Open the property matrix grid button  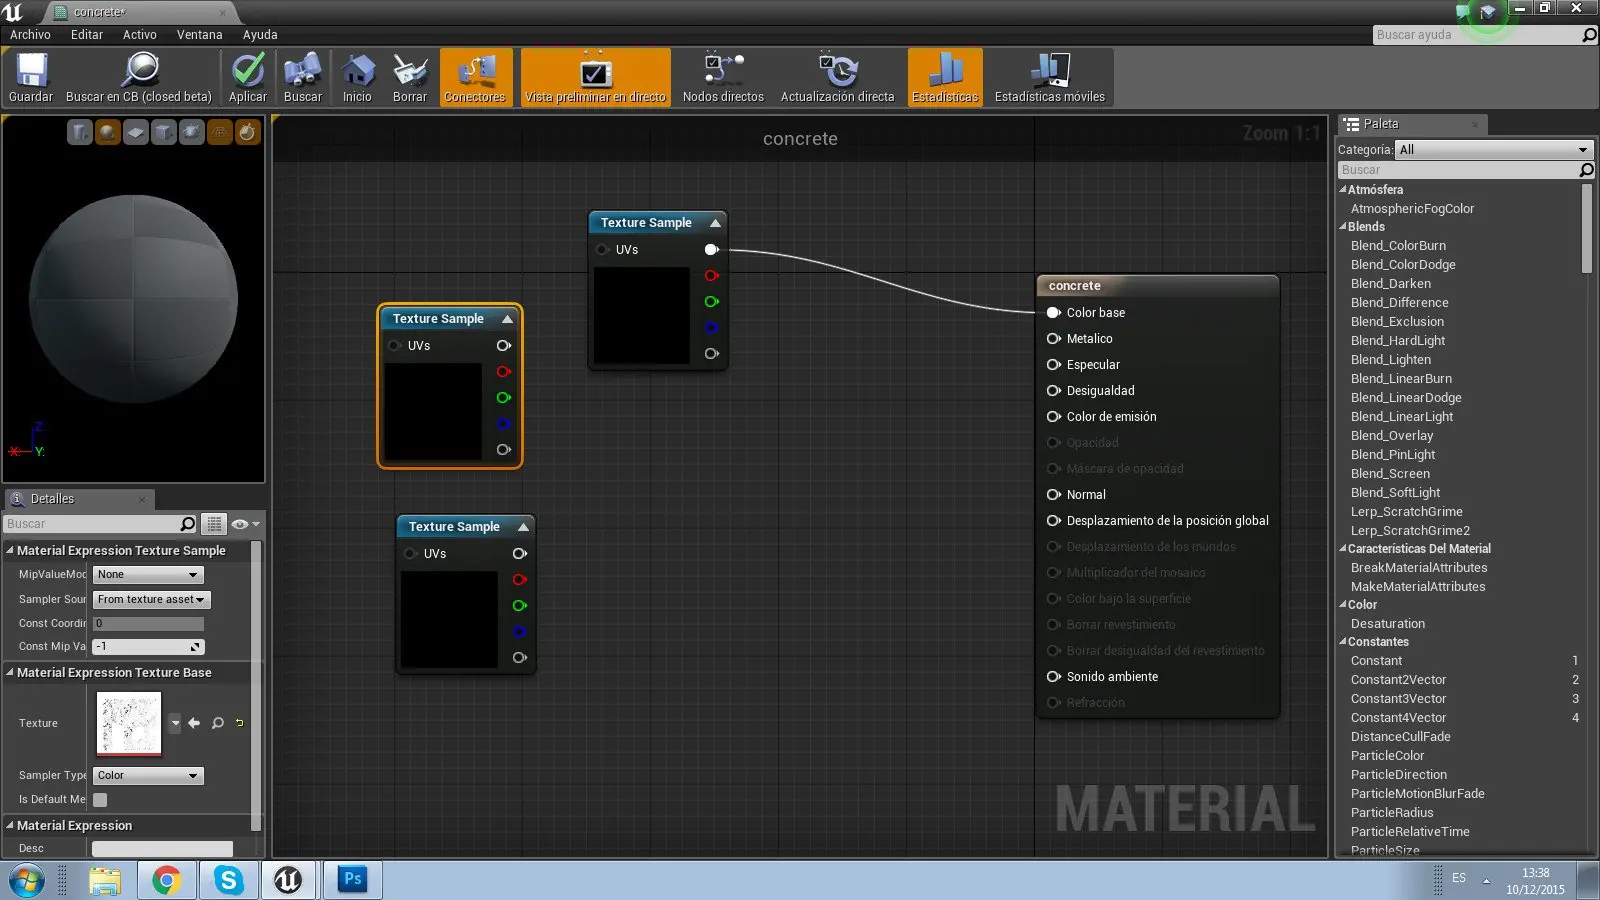213,524
